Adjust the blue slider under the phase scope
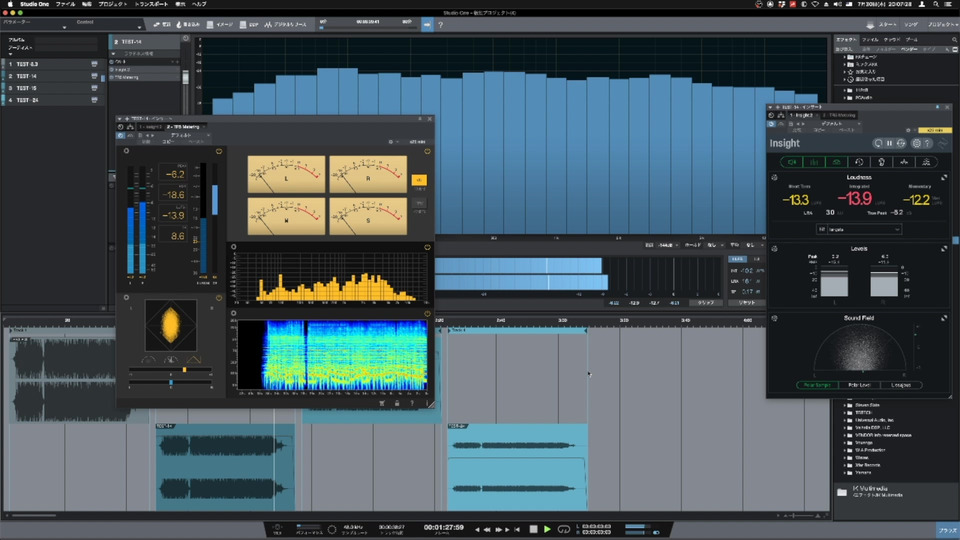This screenshot has width=960, height=540. [171, 381]
